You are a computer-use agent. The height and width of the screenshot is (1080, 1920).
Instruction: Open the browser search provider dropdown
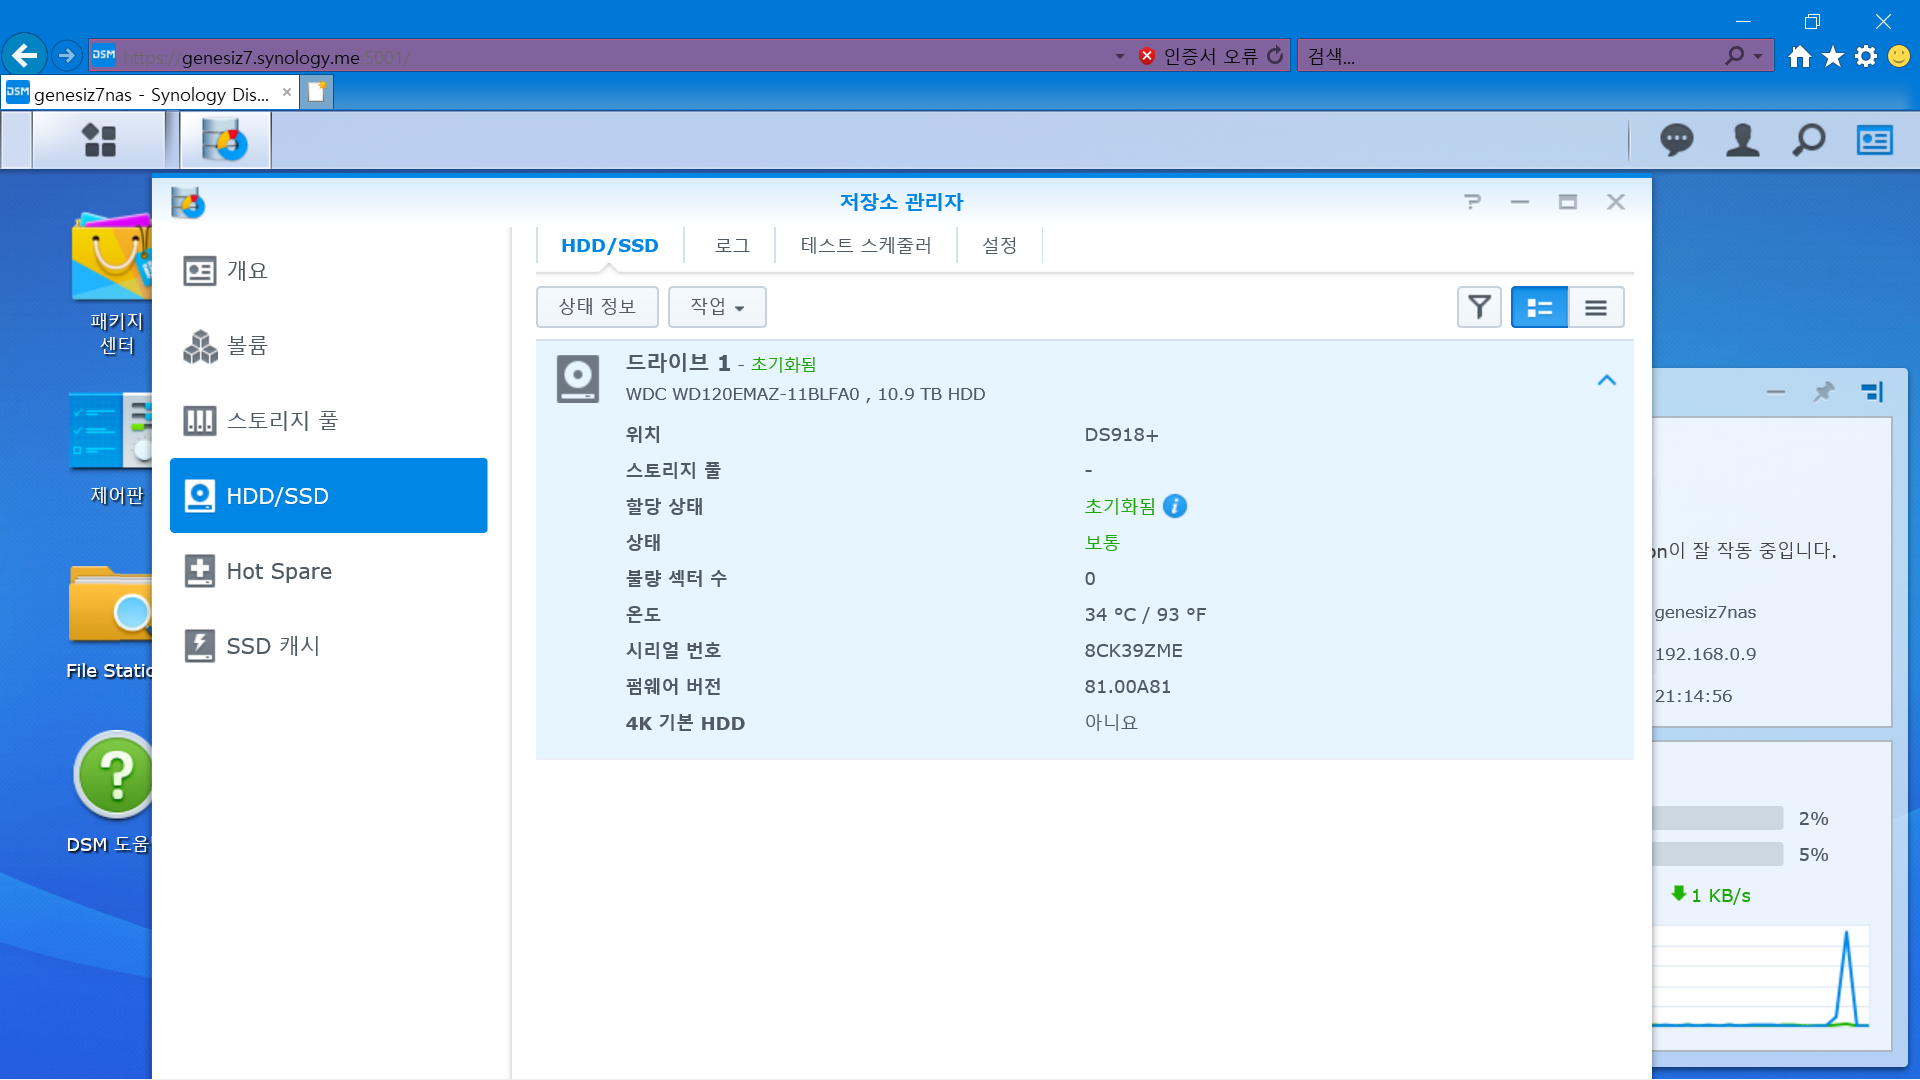(x=1758, y=57)
